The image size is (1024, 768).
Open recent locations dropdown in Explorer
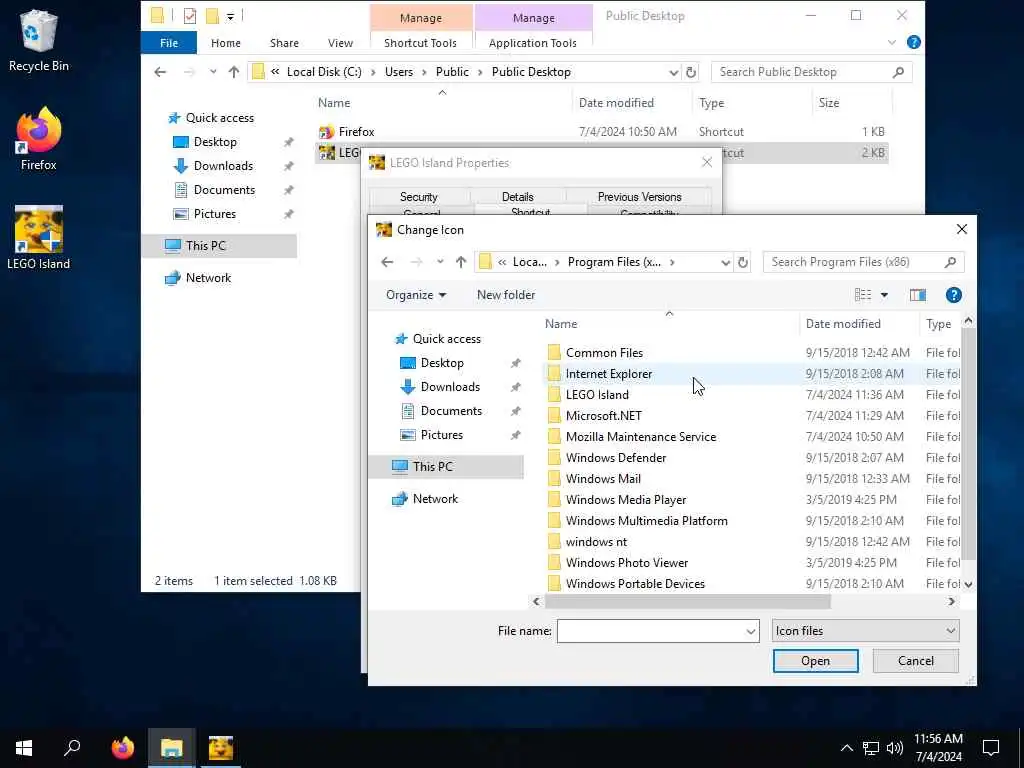click(x=213, y=72)
